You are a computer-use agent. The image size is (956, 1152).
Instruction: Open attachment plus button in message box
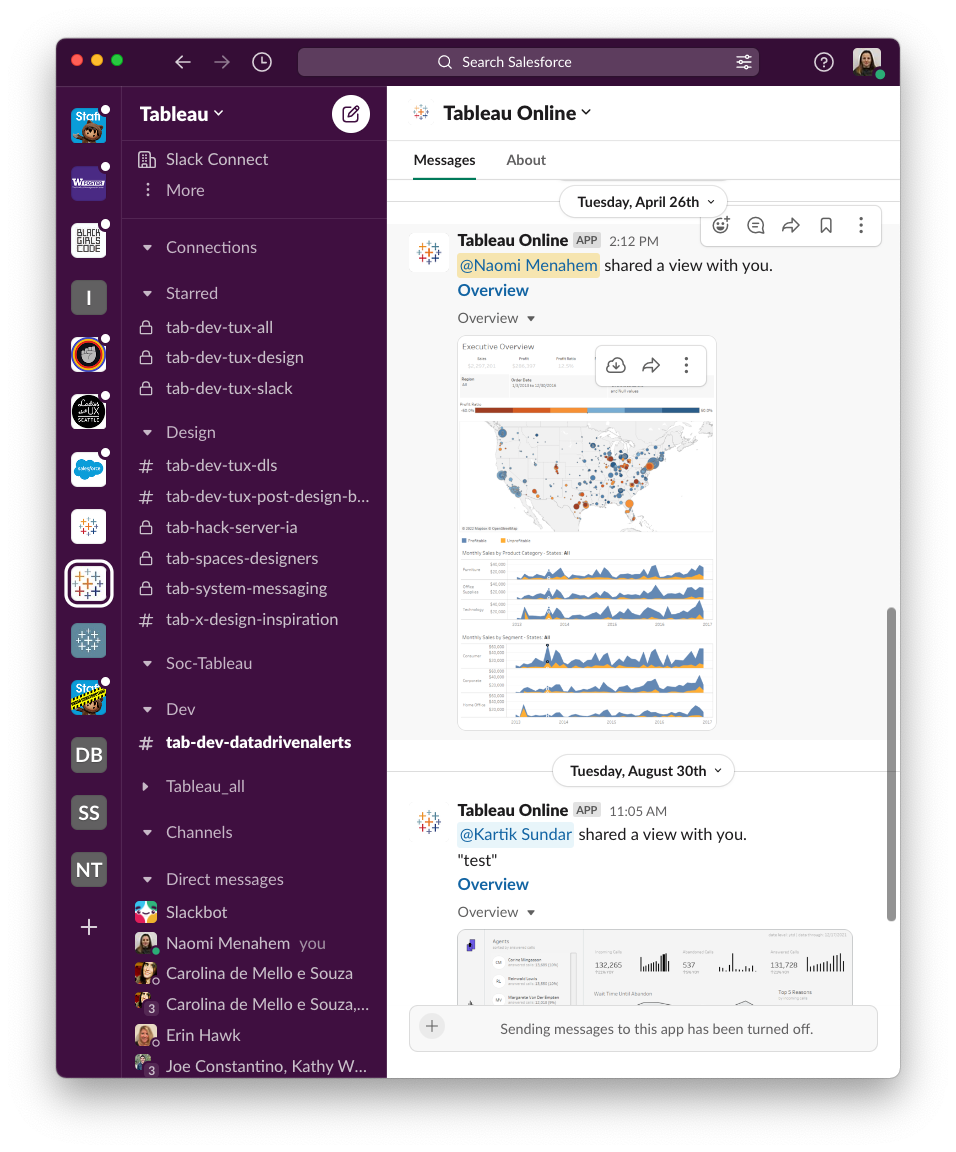pos(432,1026)
